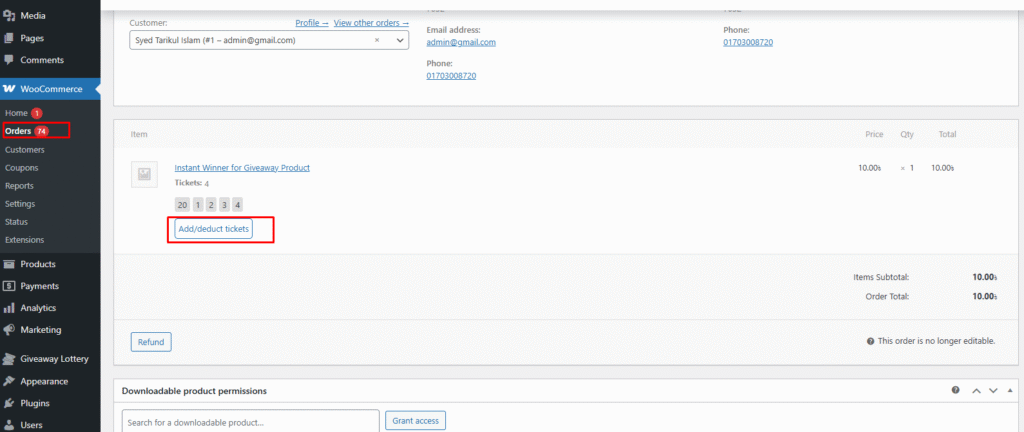
Task: Open the Orders submenu item
Action: point(18,131)
